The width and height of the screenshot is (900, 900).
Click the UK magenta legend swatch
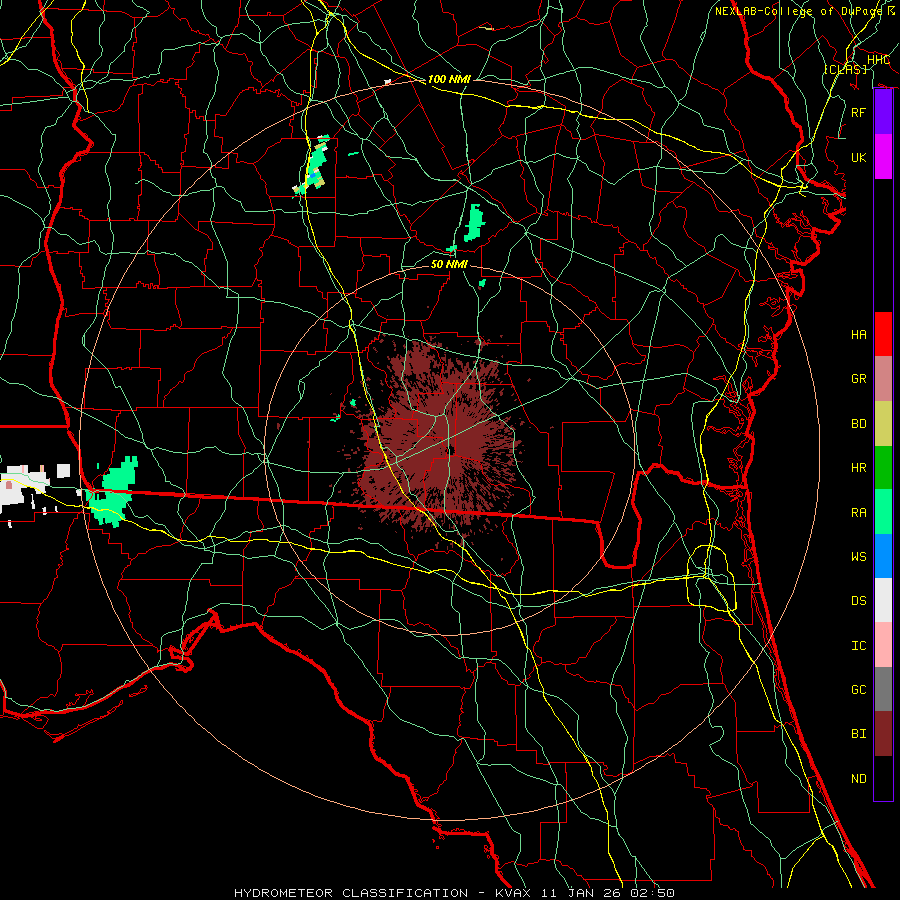tap(883, 157)
